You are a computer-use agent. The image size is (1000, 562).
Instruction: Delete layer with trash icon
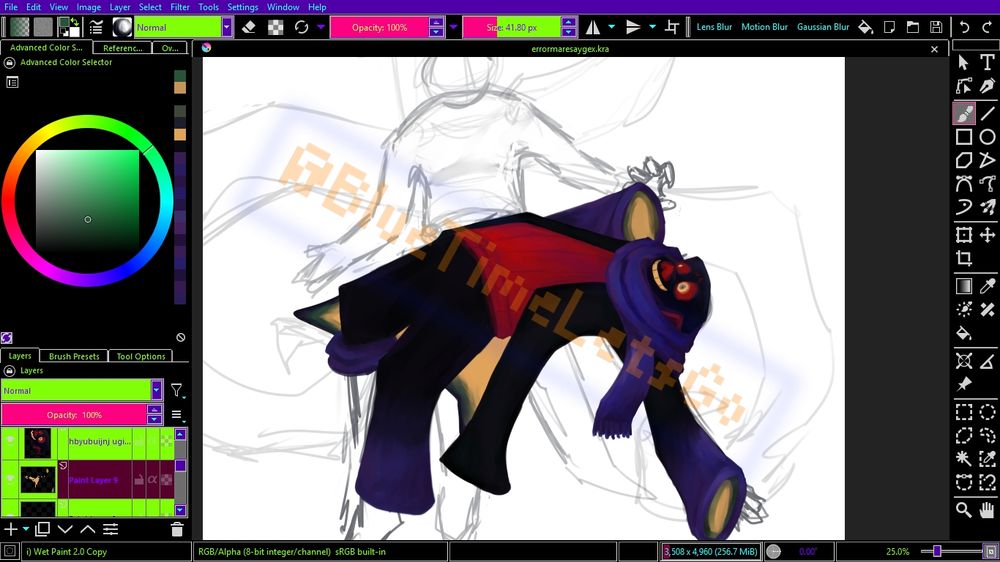coord(177,529)
